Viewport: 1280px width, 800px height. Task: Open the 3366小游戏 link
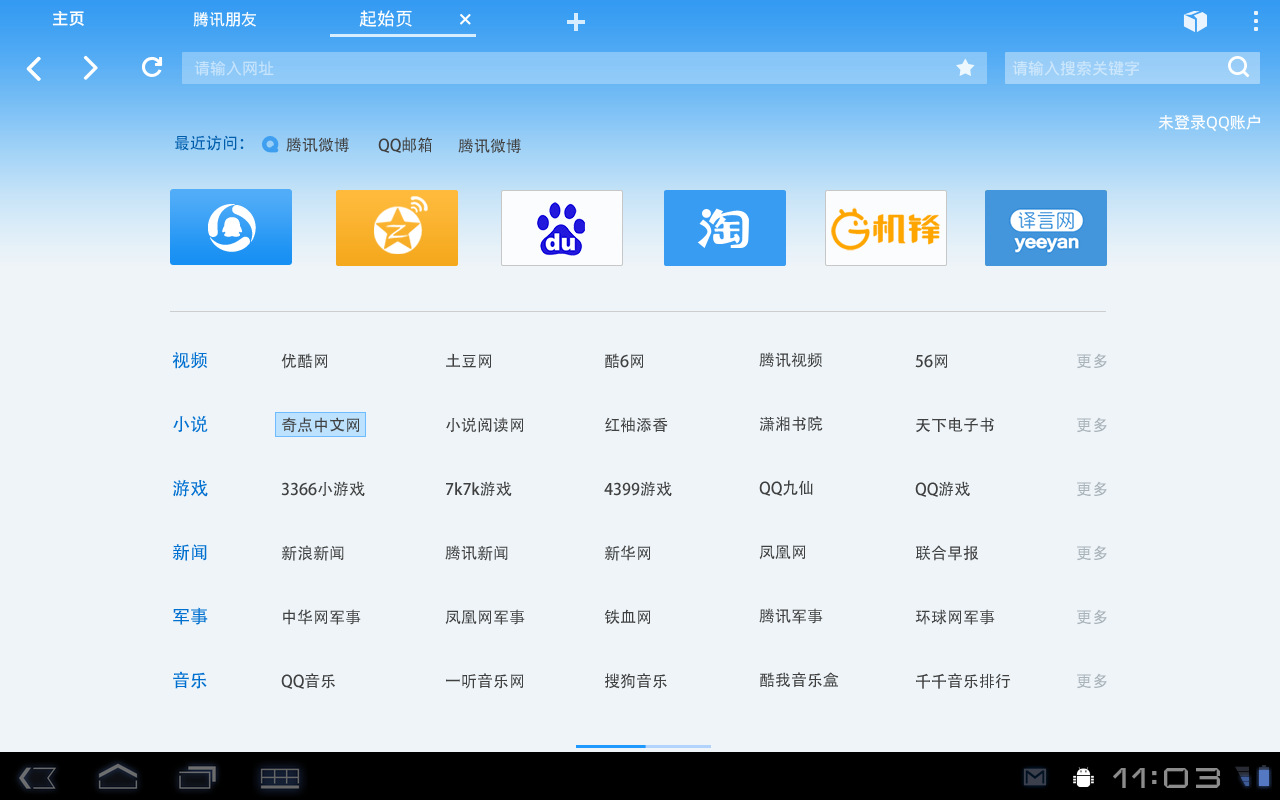[x=323, y=489]
